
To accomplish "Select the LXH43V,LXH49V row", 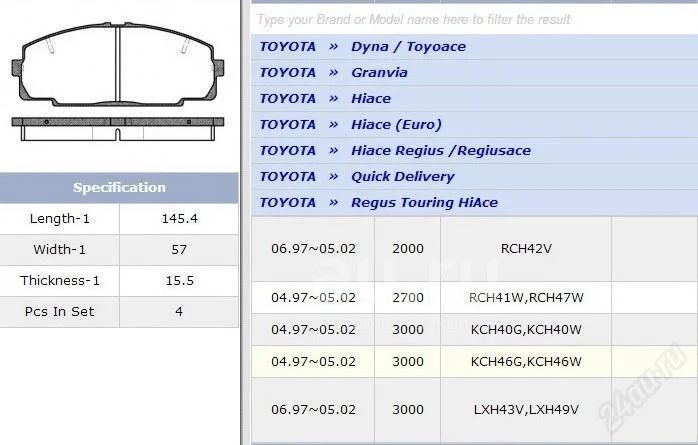I will click(x=525, y=410).
